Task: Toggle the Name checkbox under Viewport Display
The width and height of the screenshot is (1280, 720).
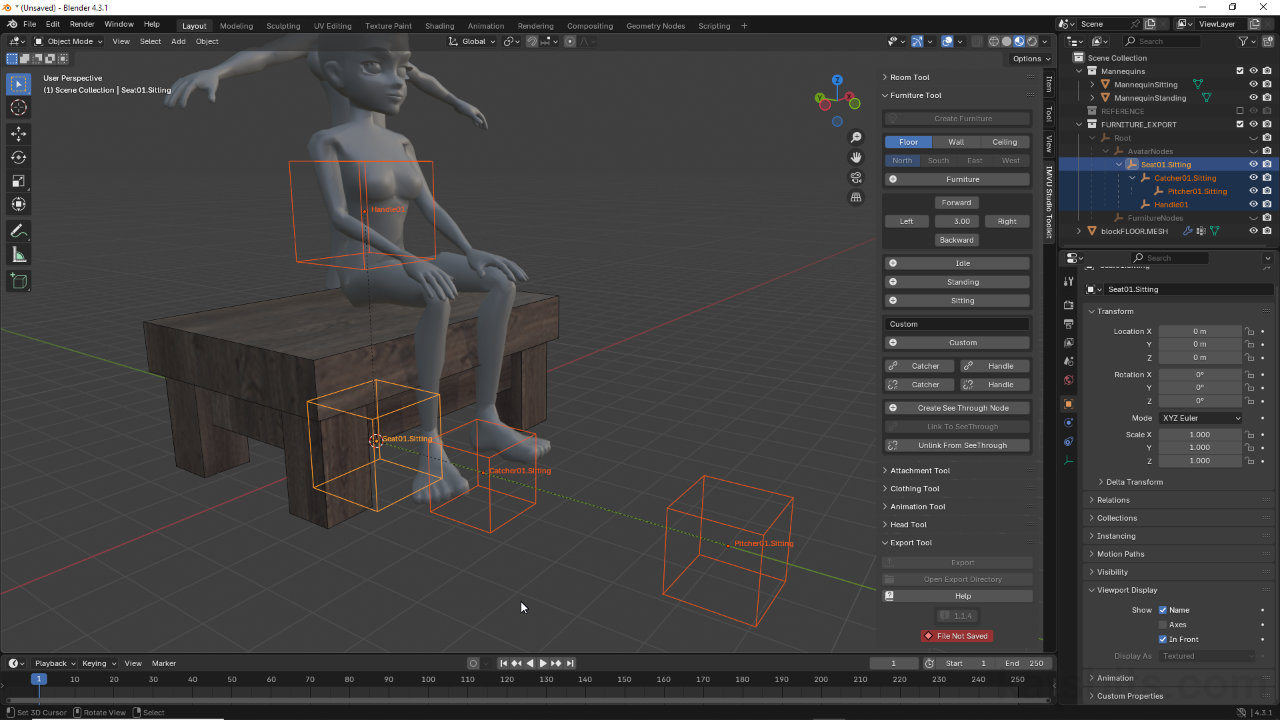Action: click(1163, 610)
